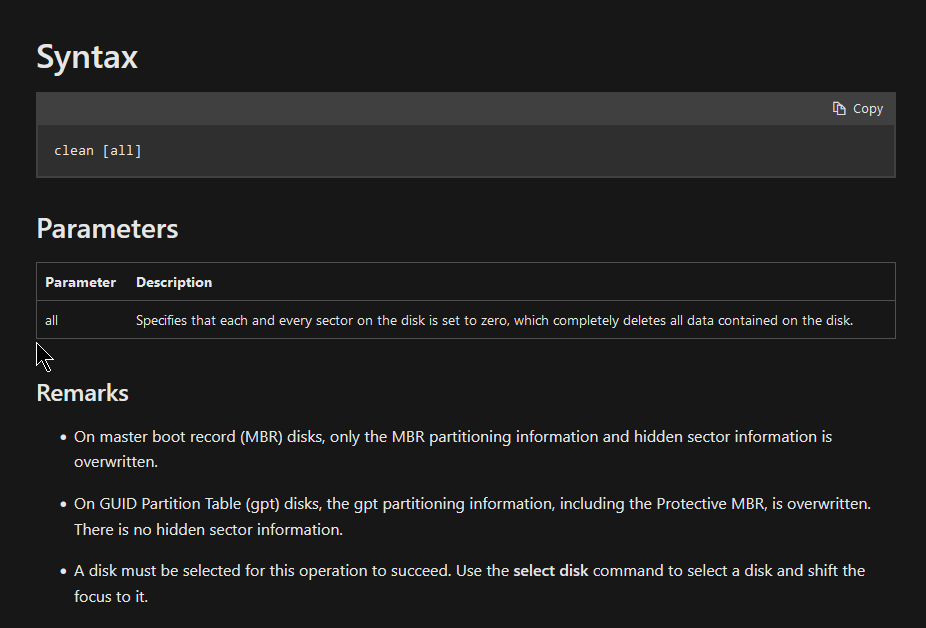Screen dimensions: 926x628
Task: Click the Parameter column header
Action: point(80,282)
